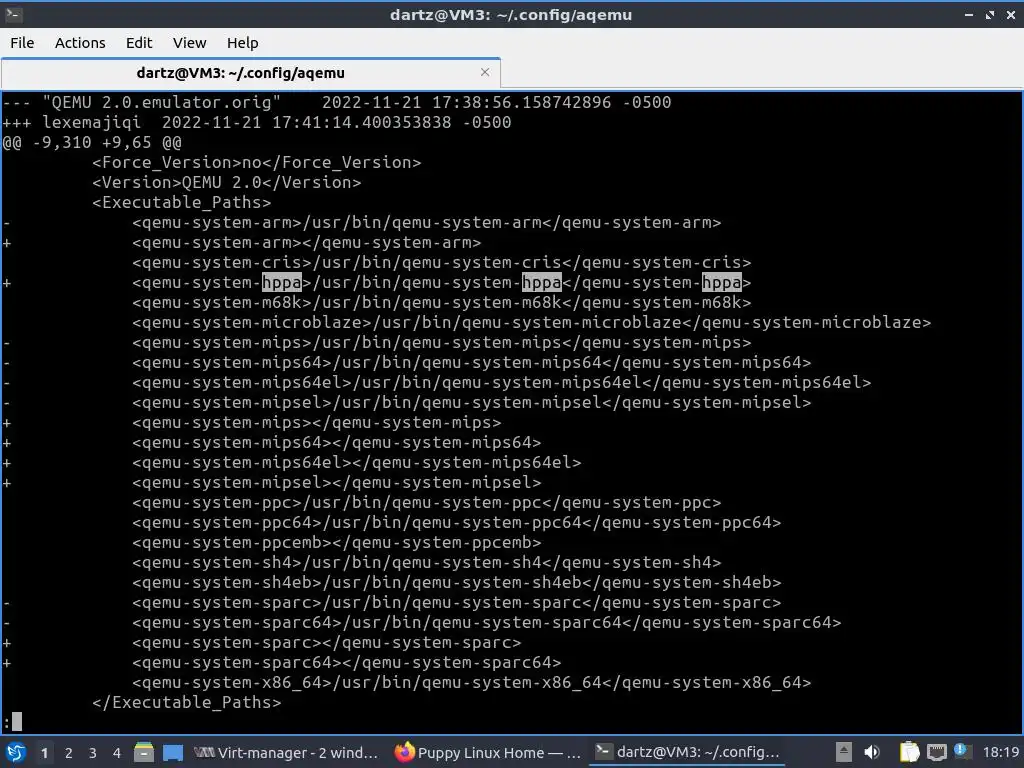This screenshot has width=1024, height=768.
Task: Click the blue show-desktop icon in the taskbar
Action: pos(173,752)
